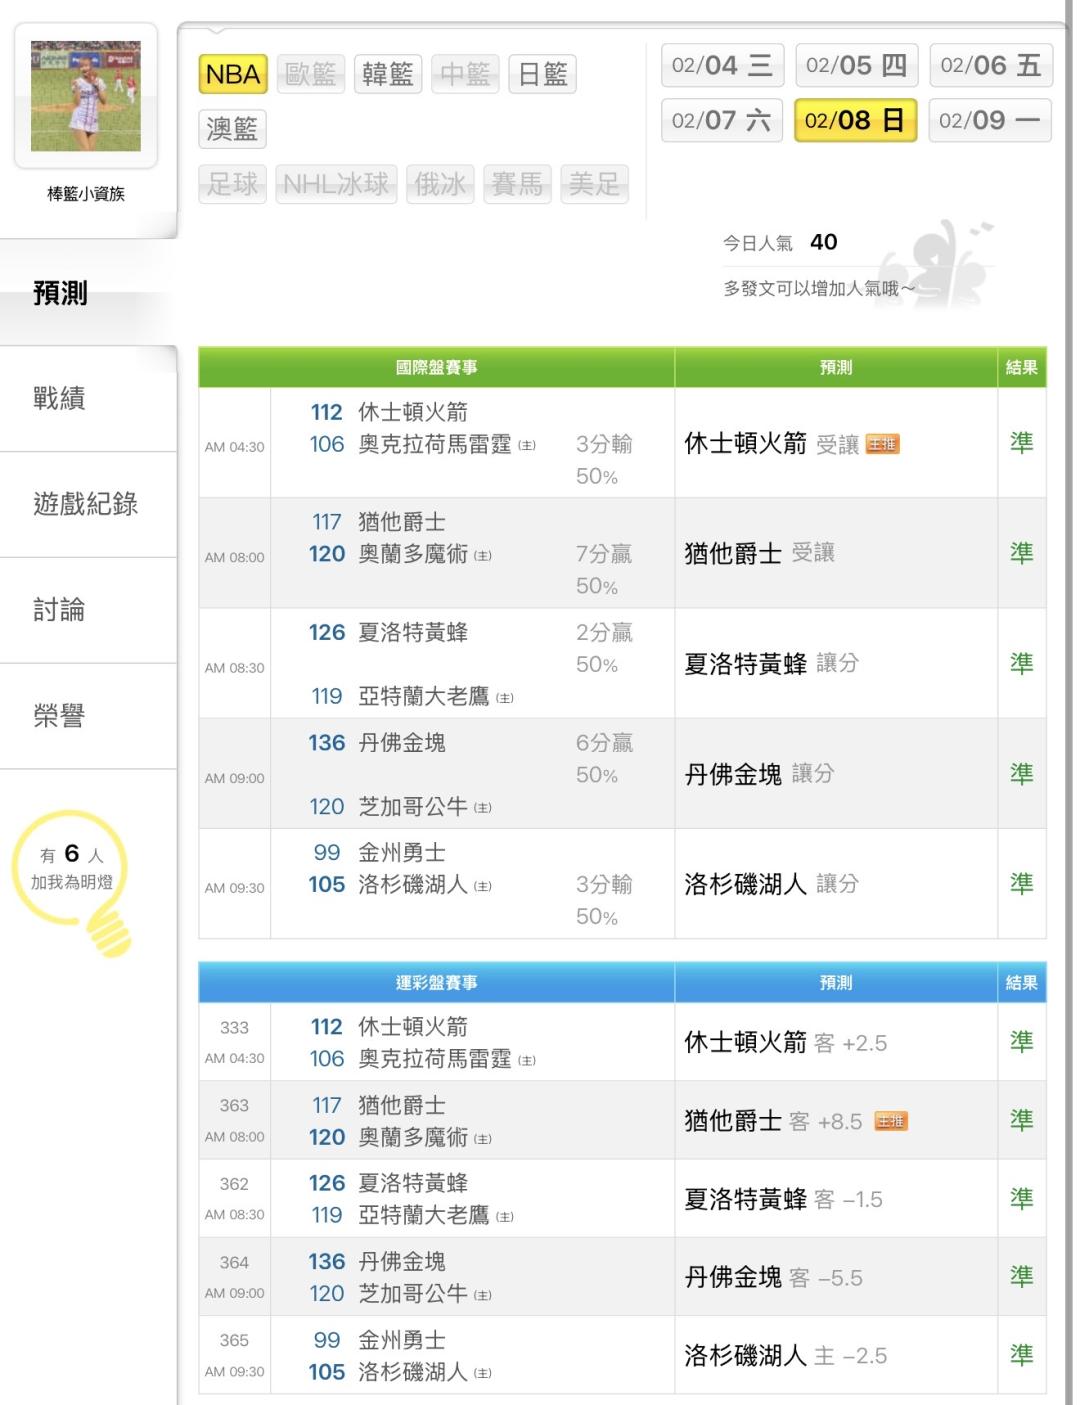This screenshot has height=1405, width=1080.
Task: Click 洛杉磯湖人 主 -2.5 prediction
Action: point(785,1356)
